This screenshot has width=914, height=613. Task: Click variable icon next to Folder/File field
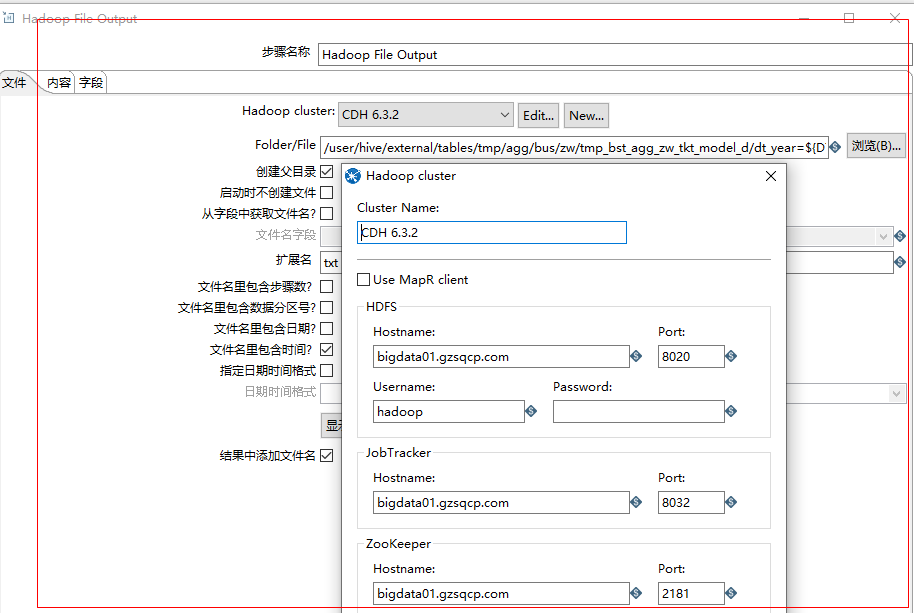click(x=835, y=147)
